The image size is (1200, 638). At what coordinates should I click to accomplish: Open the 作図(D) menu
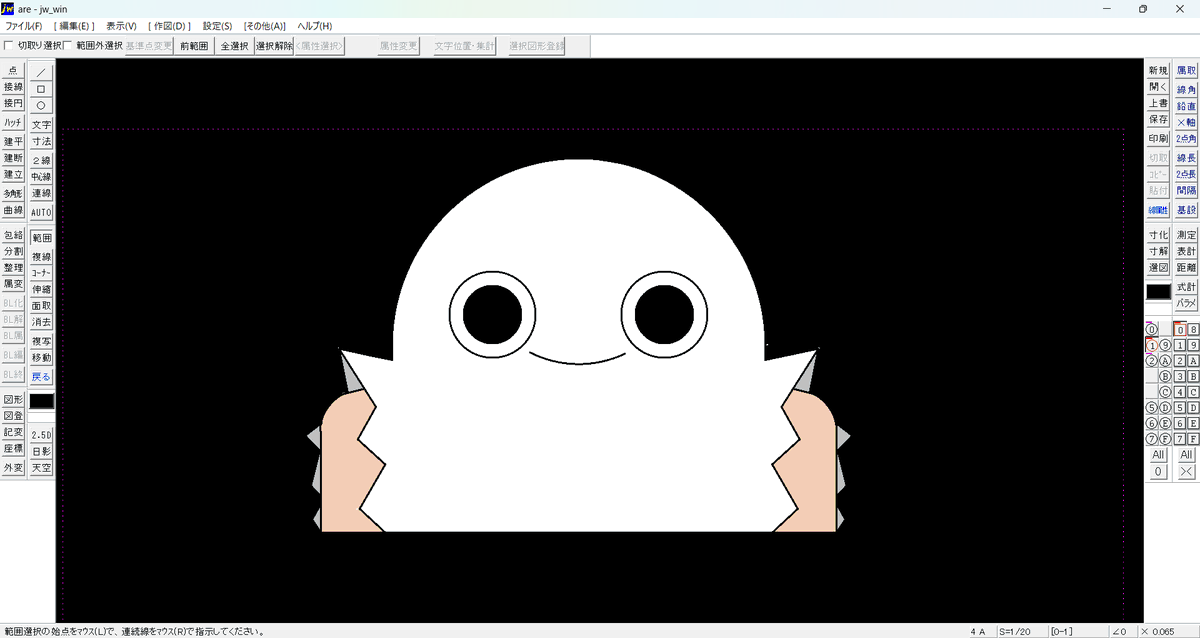click(170, 26)
